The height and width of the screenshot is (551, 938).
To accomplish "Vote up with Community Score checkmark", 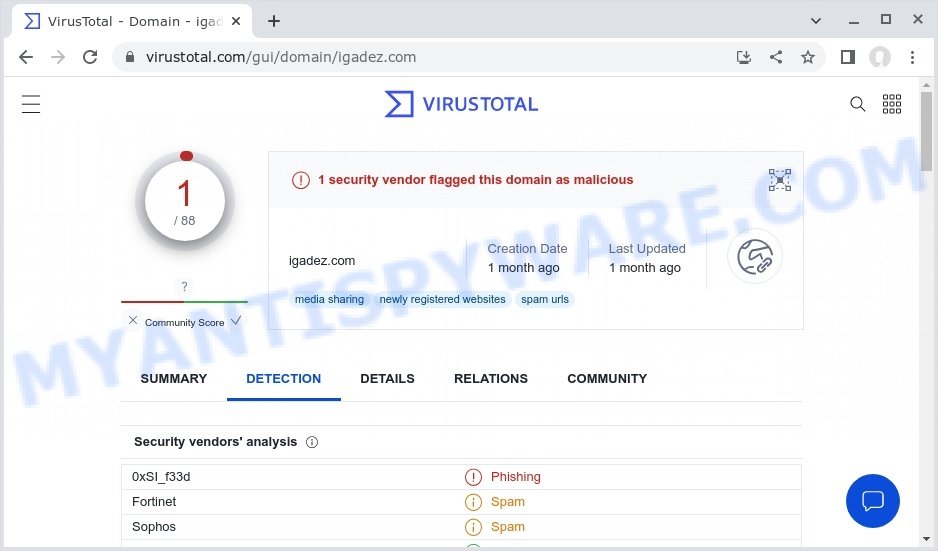I will coord(236,321).
